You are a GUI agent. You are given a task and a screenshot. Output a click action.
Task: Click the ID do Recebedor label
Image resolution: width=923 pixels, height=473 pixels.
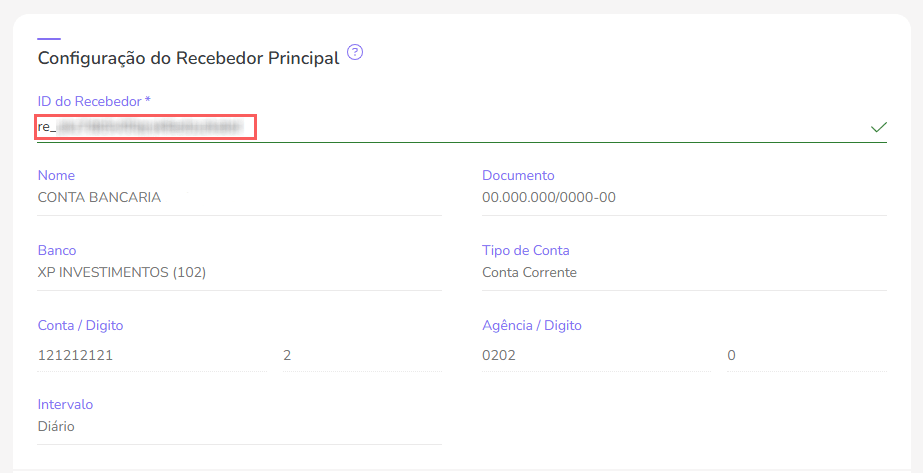coord(94,101)
